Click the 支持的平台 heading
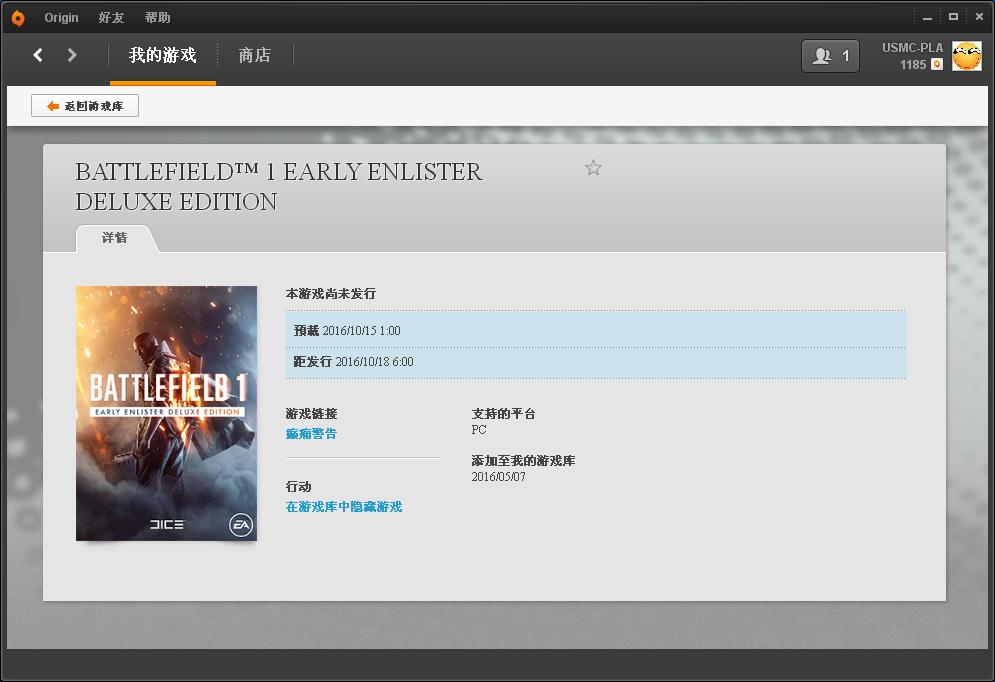Image resolution: width=995 pixels, height=682 pixels. (x=503, y=414)
